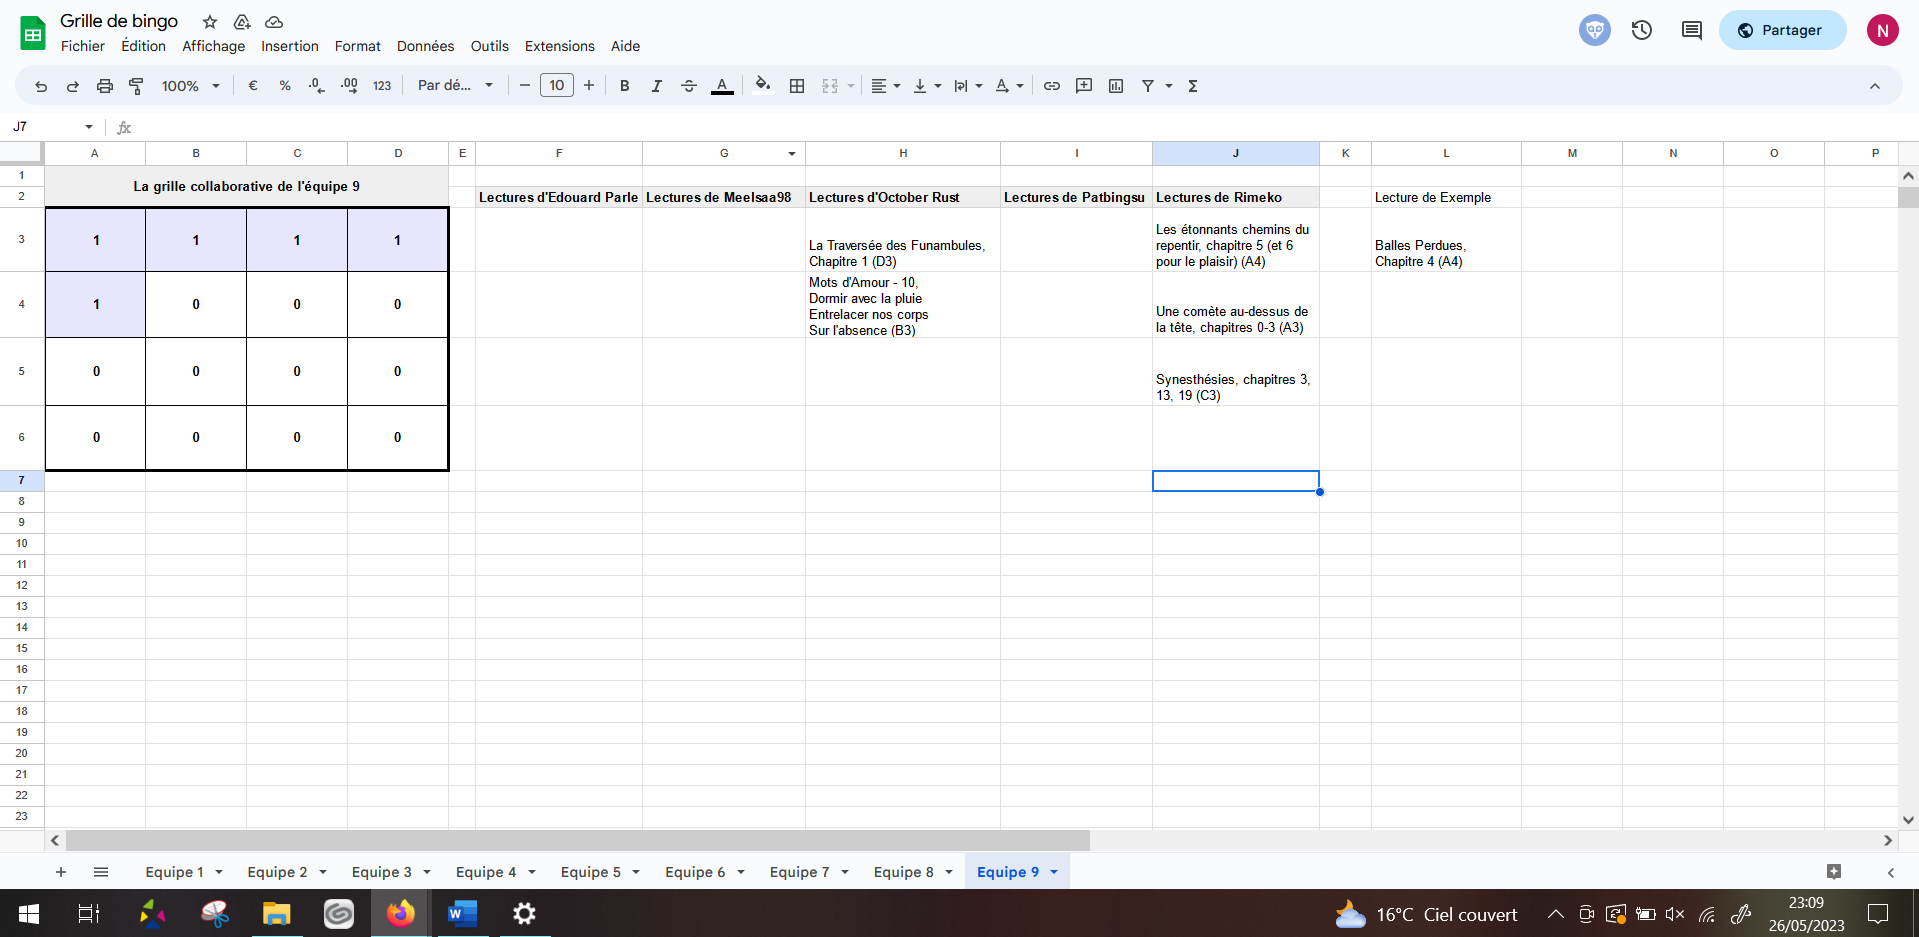Open the Fichier menu
Image resolution: width=1919 pixels, height=937 pixels.
pos(82,46)
